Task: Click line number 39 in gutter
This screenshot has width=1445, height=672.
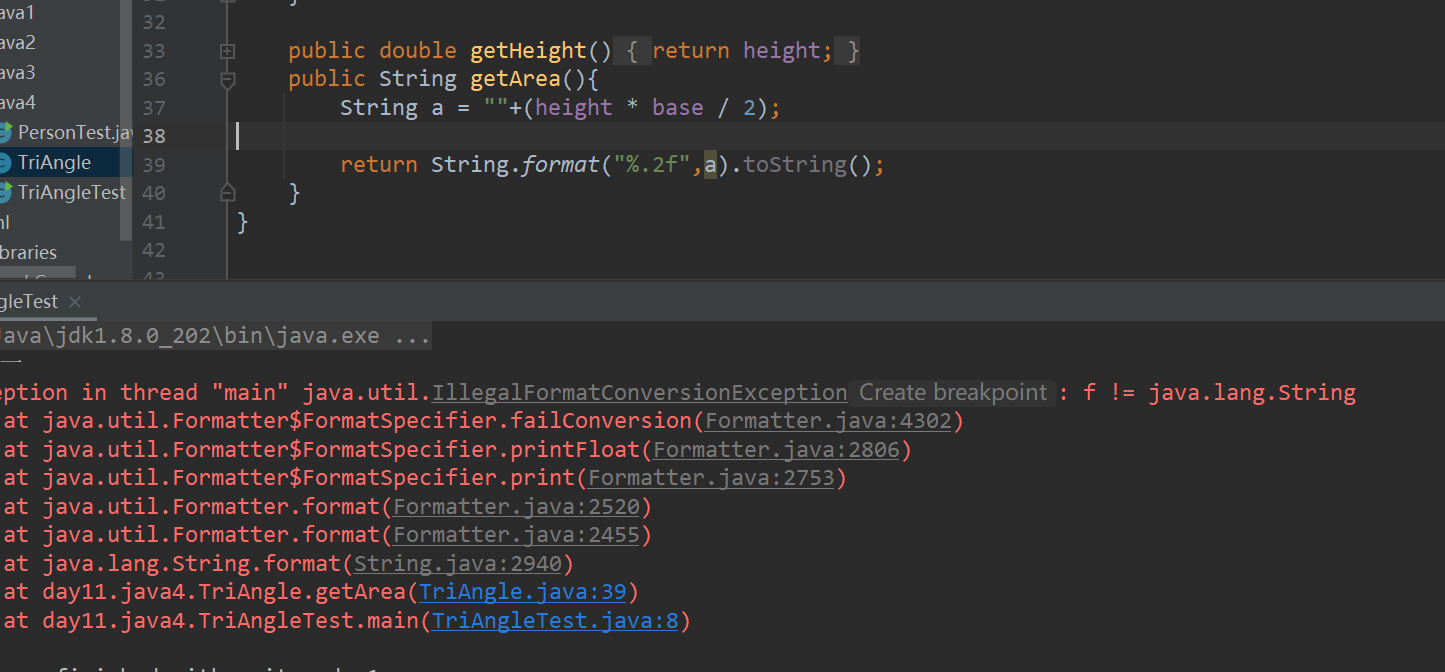Action: coord(154,164)
